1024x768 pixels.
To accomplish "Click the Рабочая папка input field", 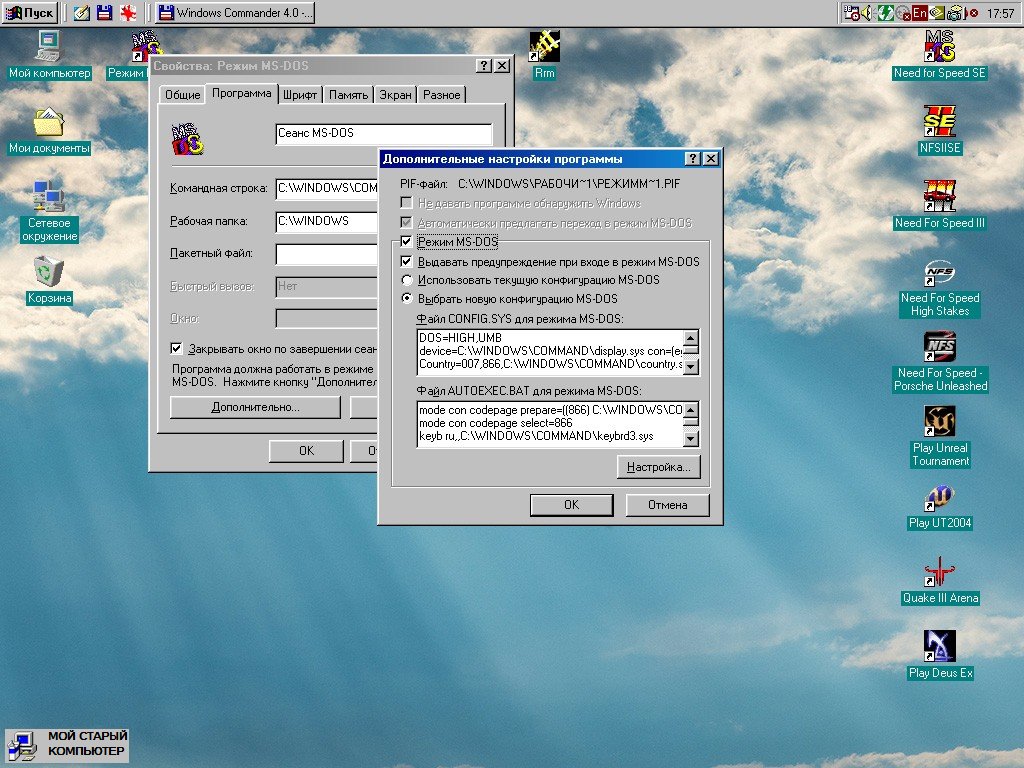I will 326,221.
